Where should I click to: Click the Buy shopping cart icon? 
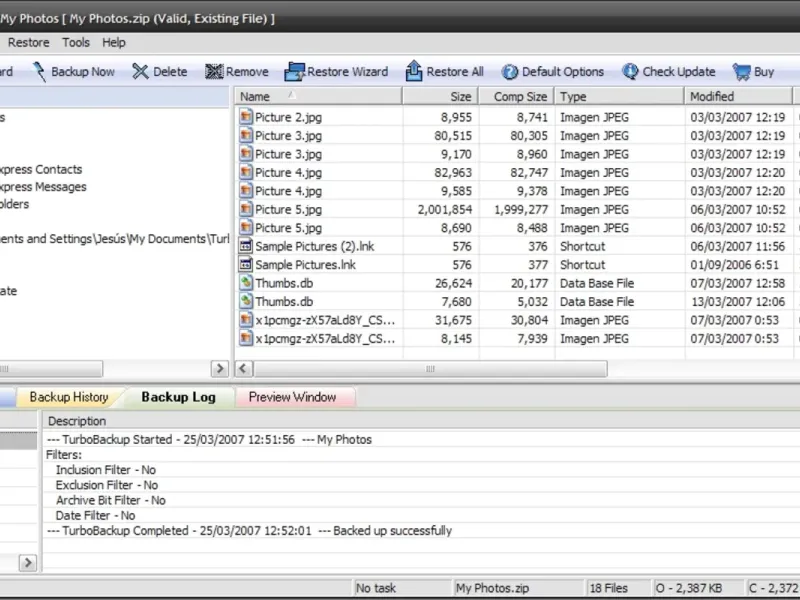click(x=741, y=72)
